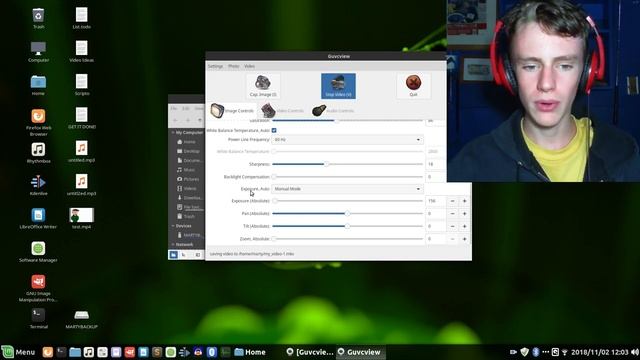Viewport: 640px width, 360px height.
Task: Quit Guvcview using the red Quit button
Action: point(413,86)
